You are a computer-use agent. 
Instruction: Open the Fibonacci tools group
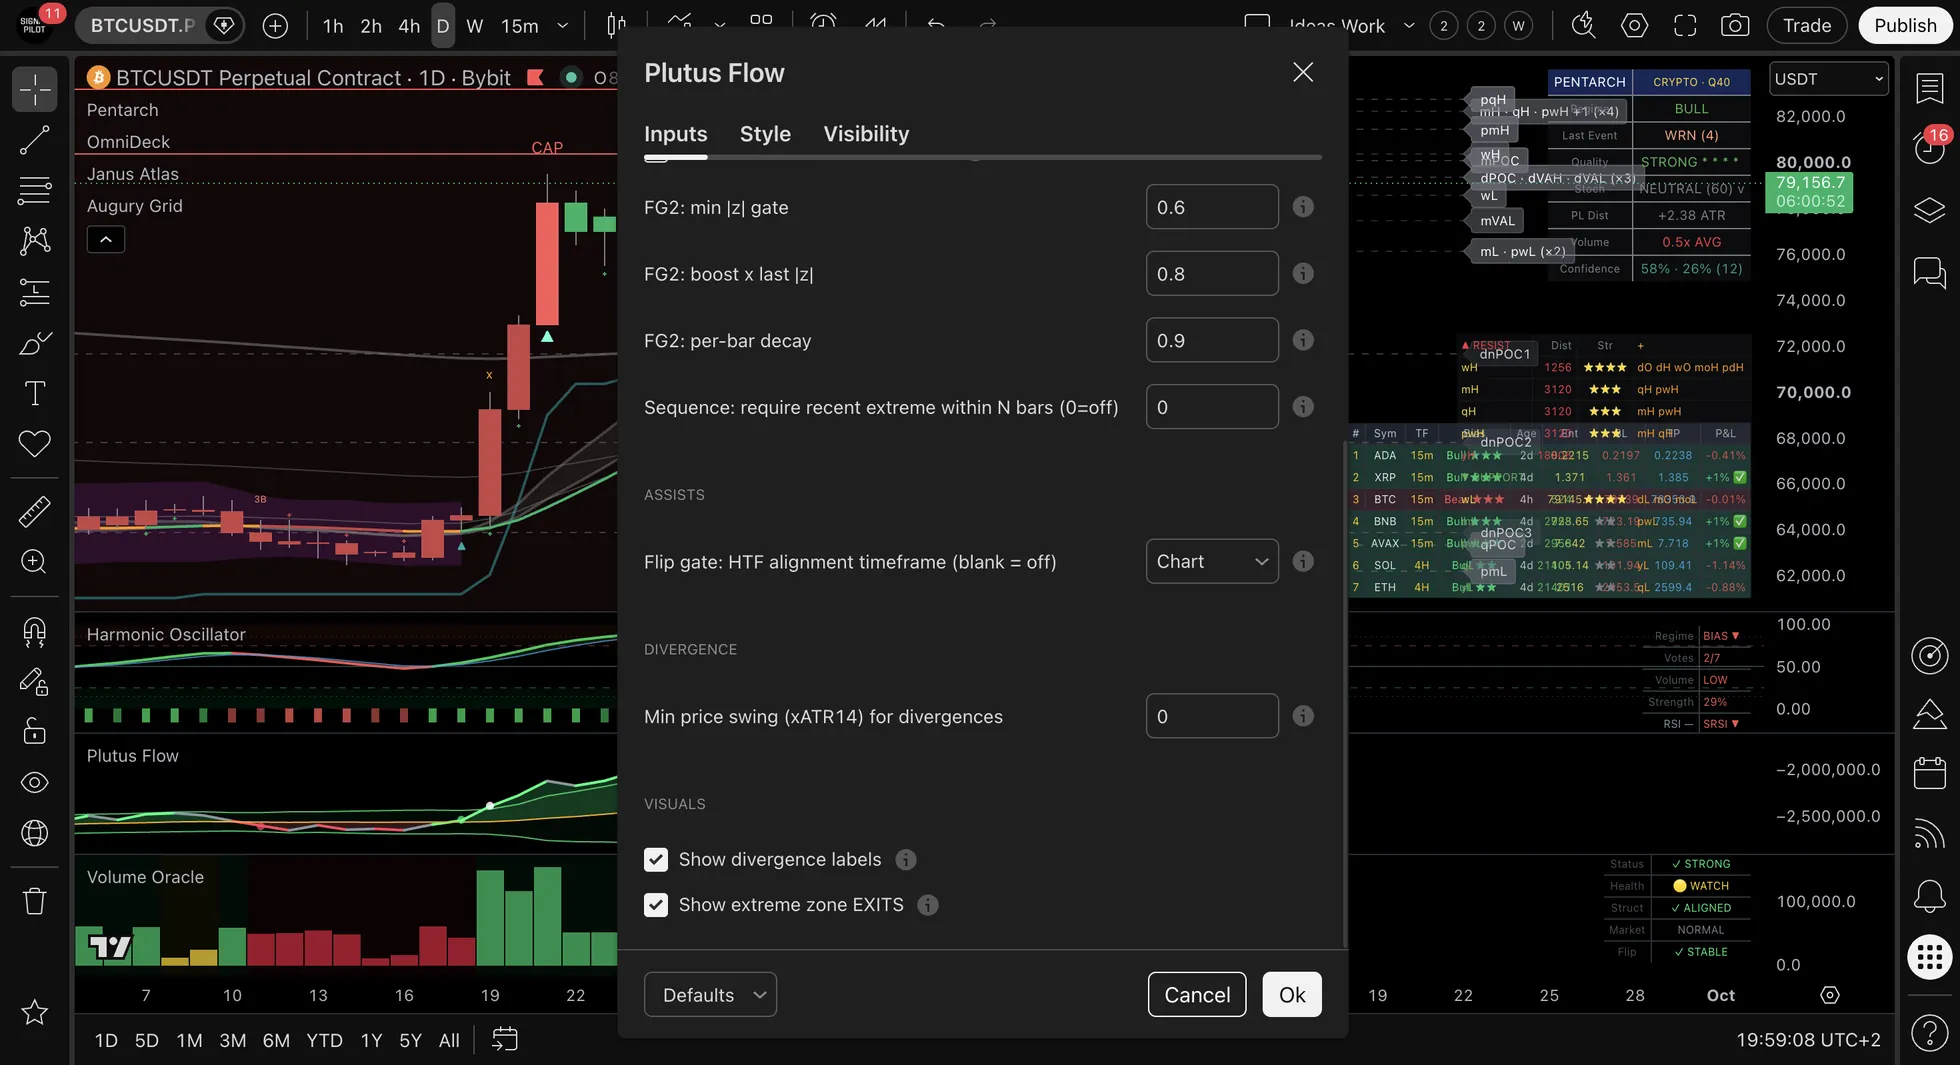pos(34,190)
